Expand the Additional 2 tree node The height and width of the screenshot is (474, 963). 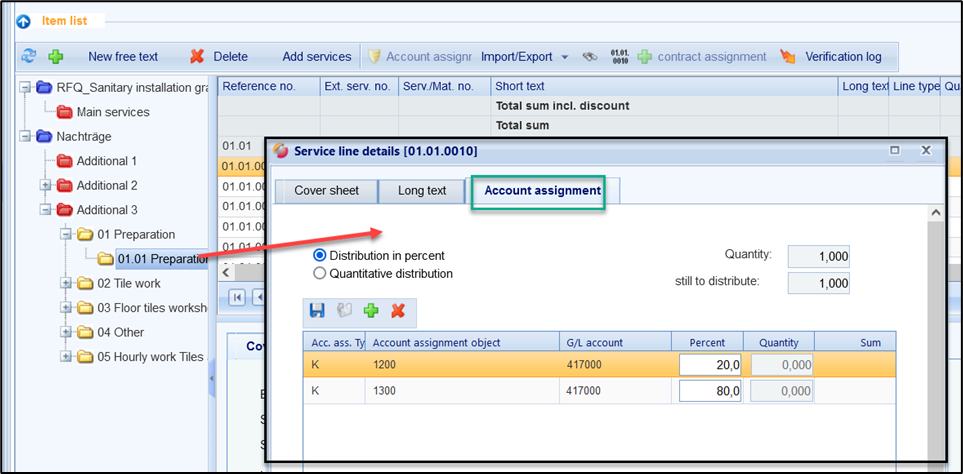[x=45, y=186]
